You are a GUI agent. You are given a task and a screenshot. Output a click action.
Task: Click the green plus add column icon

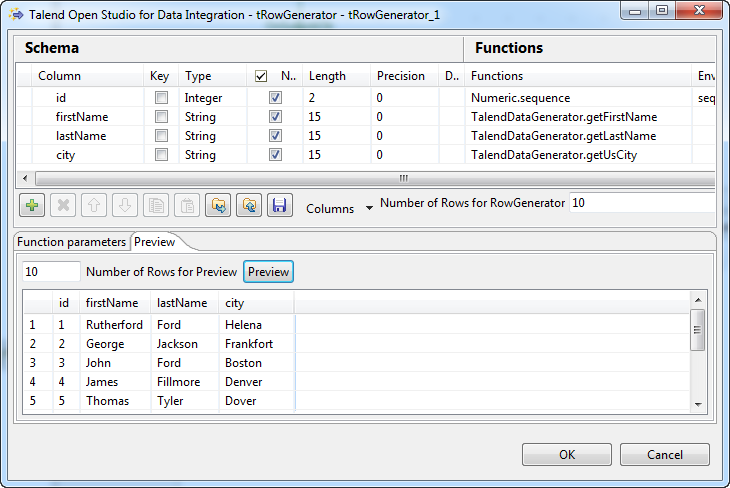coord(31,205)
